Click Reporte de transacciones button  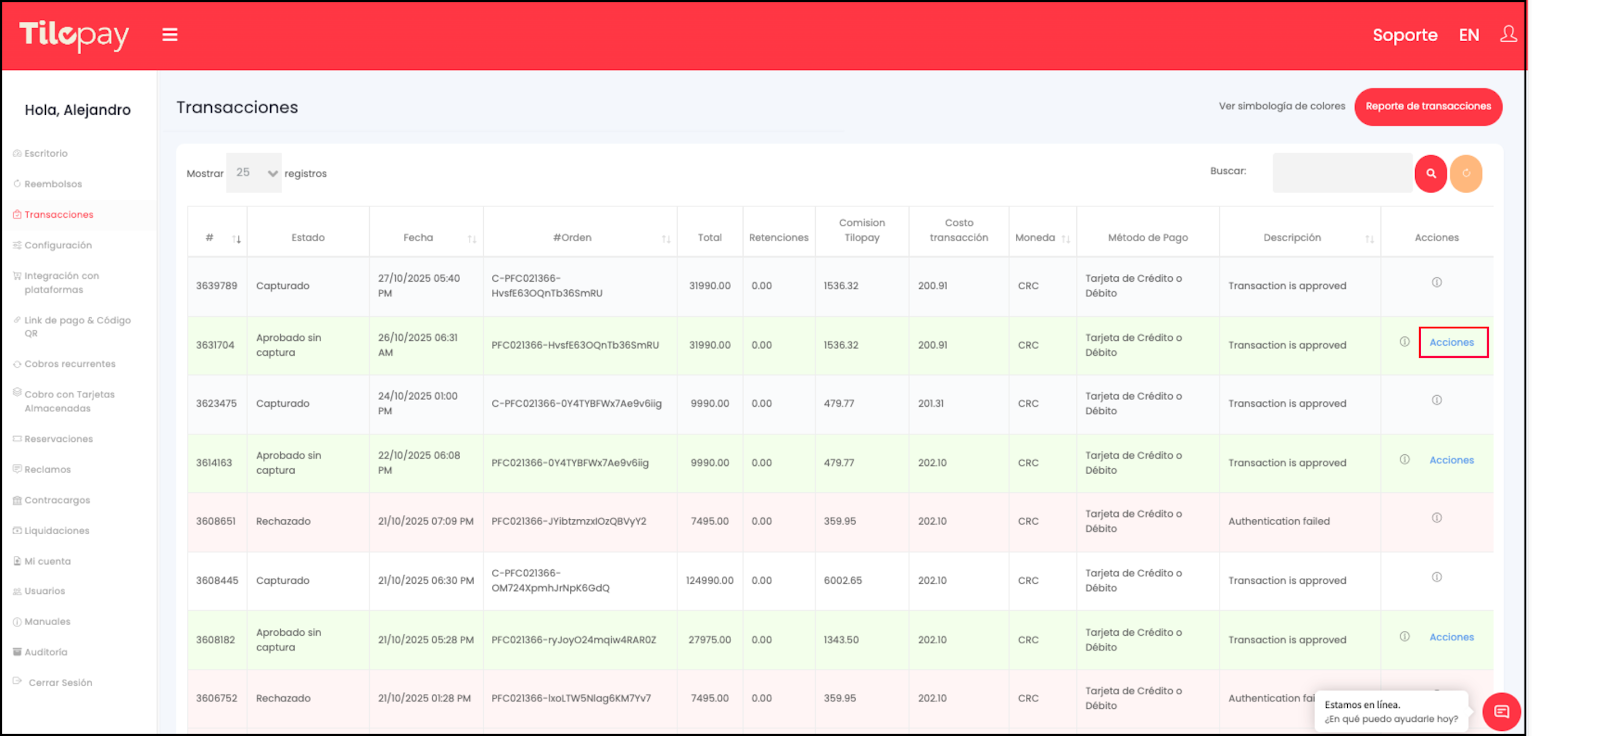coord(1427,107)
